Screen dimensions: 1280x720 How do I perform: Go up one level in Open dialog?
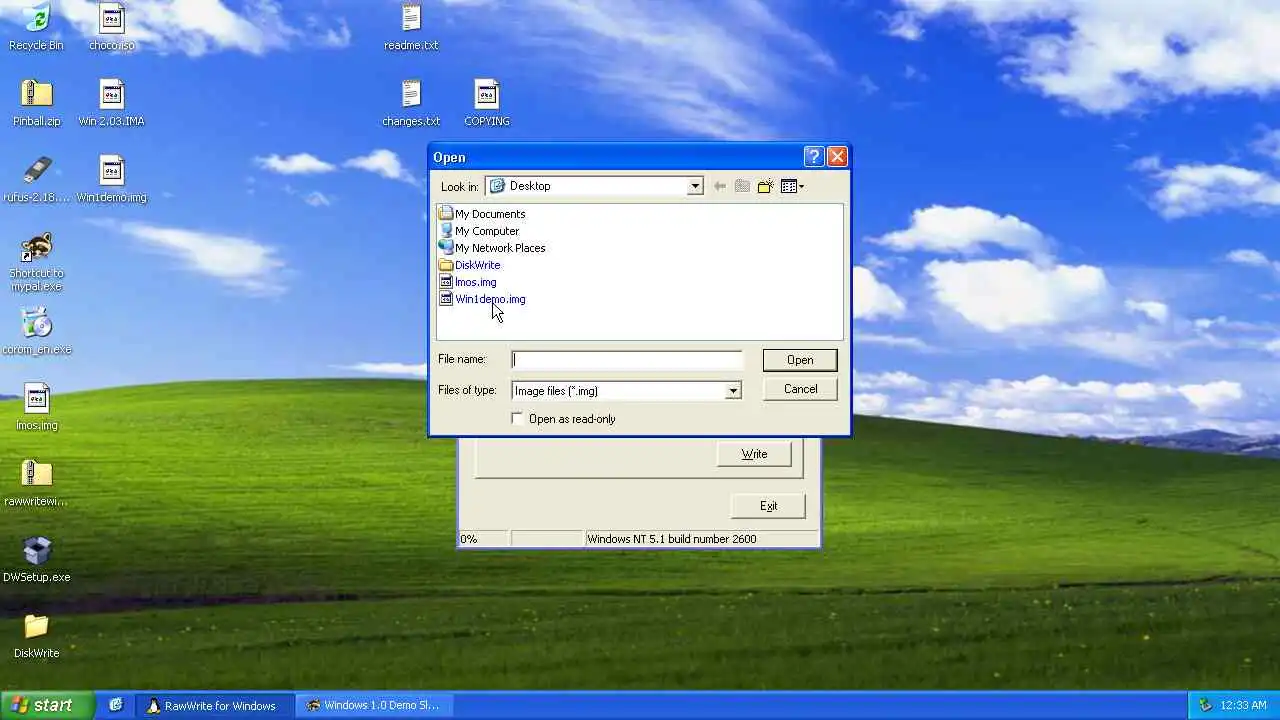pyautogui.click(x=742, y=186)
